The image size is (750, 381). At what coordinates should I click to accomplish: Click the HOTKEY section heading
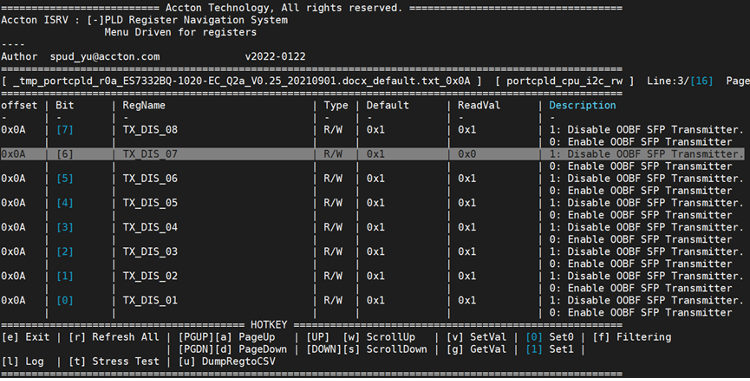coord(269,325)
